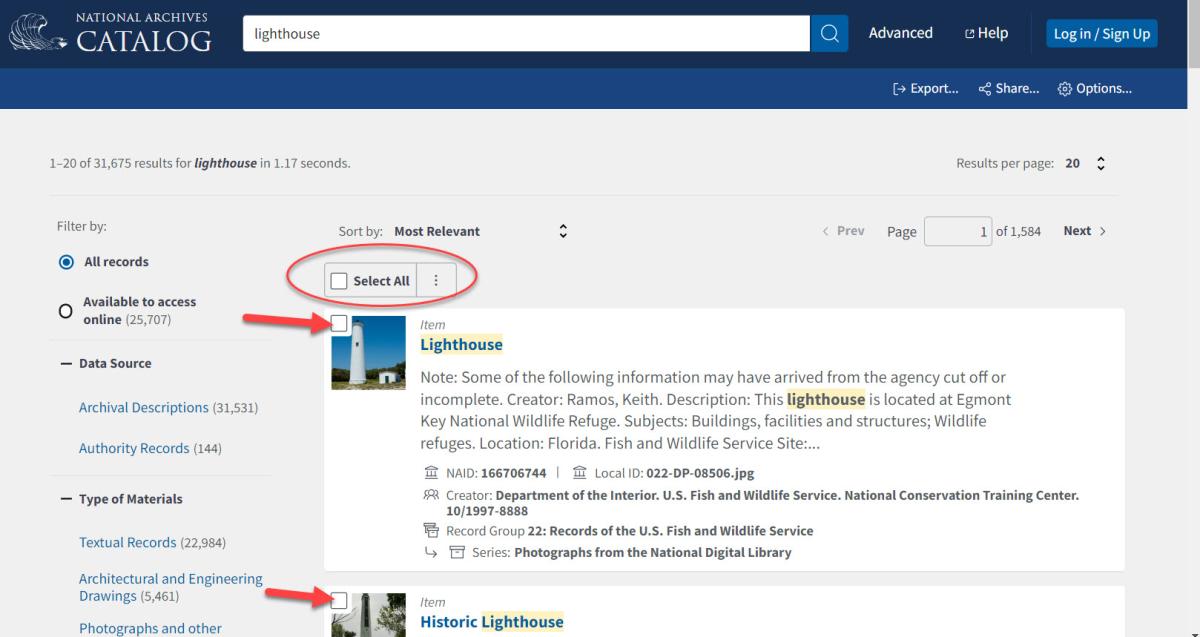The height and width of the screenshot is (637, 1200).
Task: Select Available to access online filter
Action: pos(66,311)
